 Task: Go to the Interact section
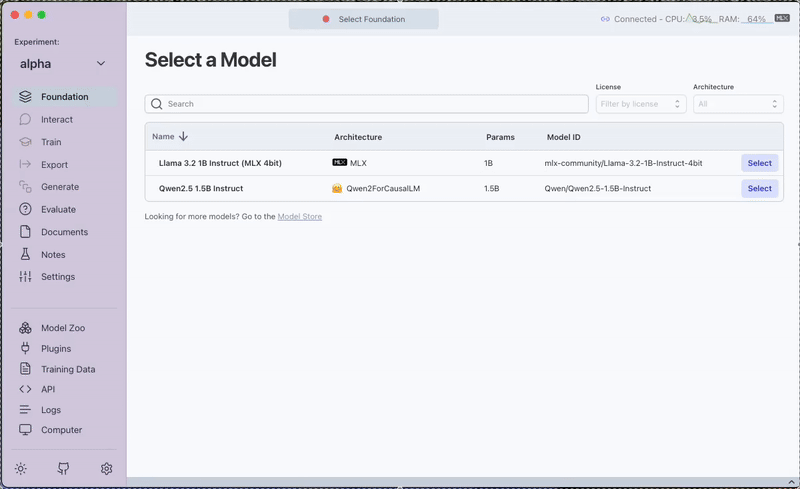[56, 119]
